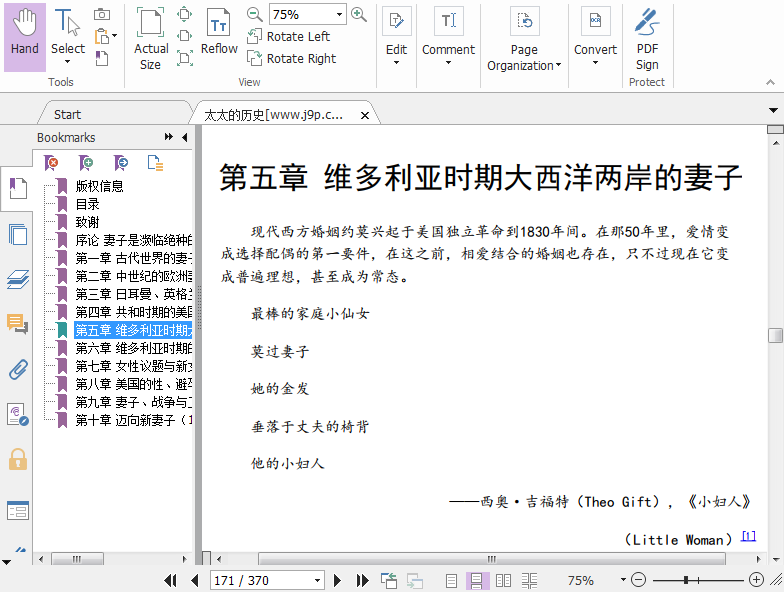Open the Digital Signatures sidebar panel

[18, 414]
